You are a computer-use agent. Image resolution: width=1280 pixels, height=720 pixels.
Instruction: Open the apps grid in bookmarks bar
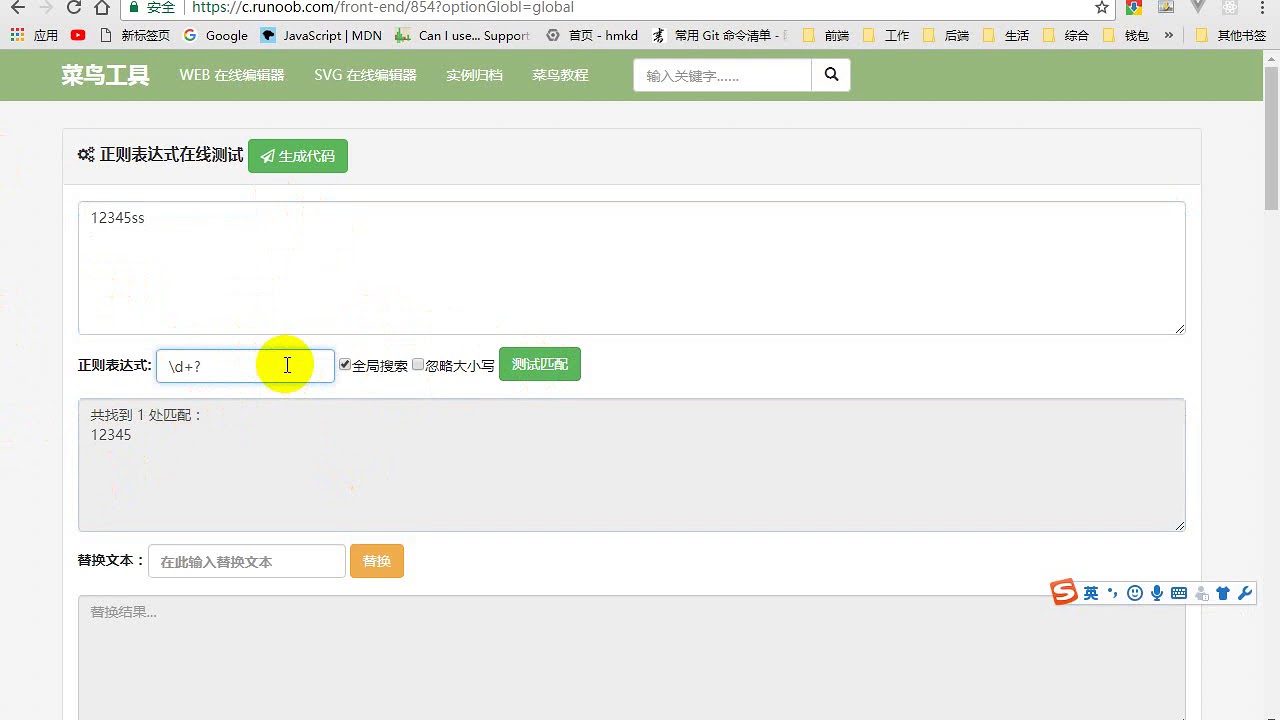[17, 35]
